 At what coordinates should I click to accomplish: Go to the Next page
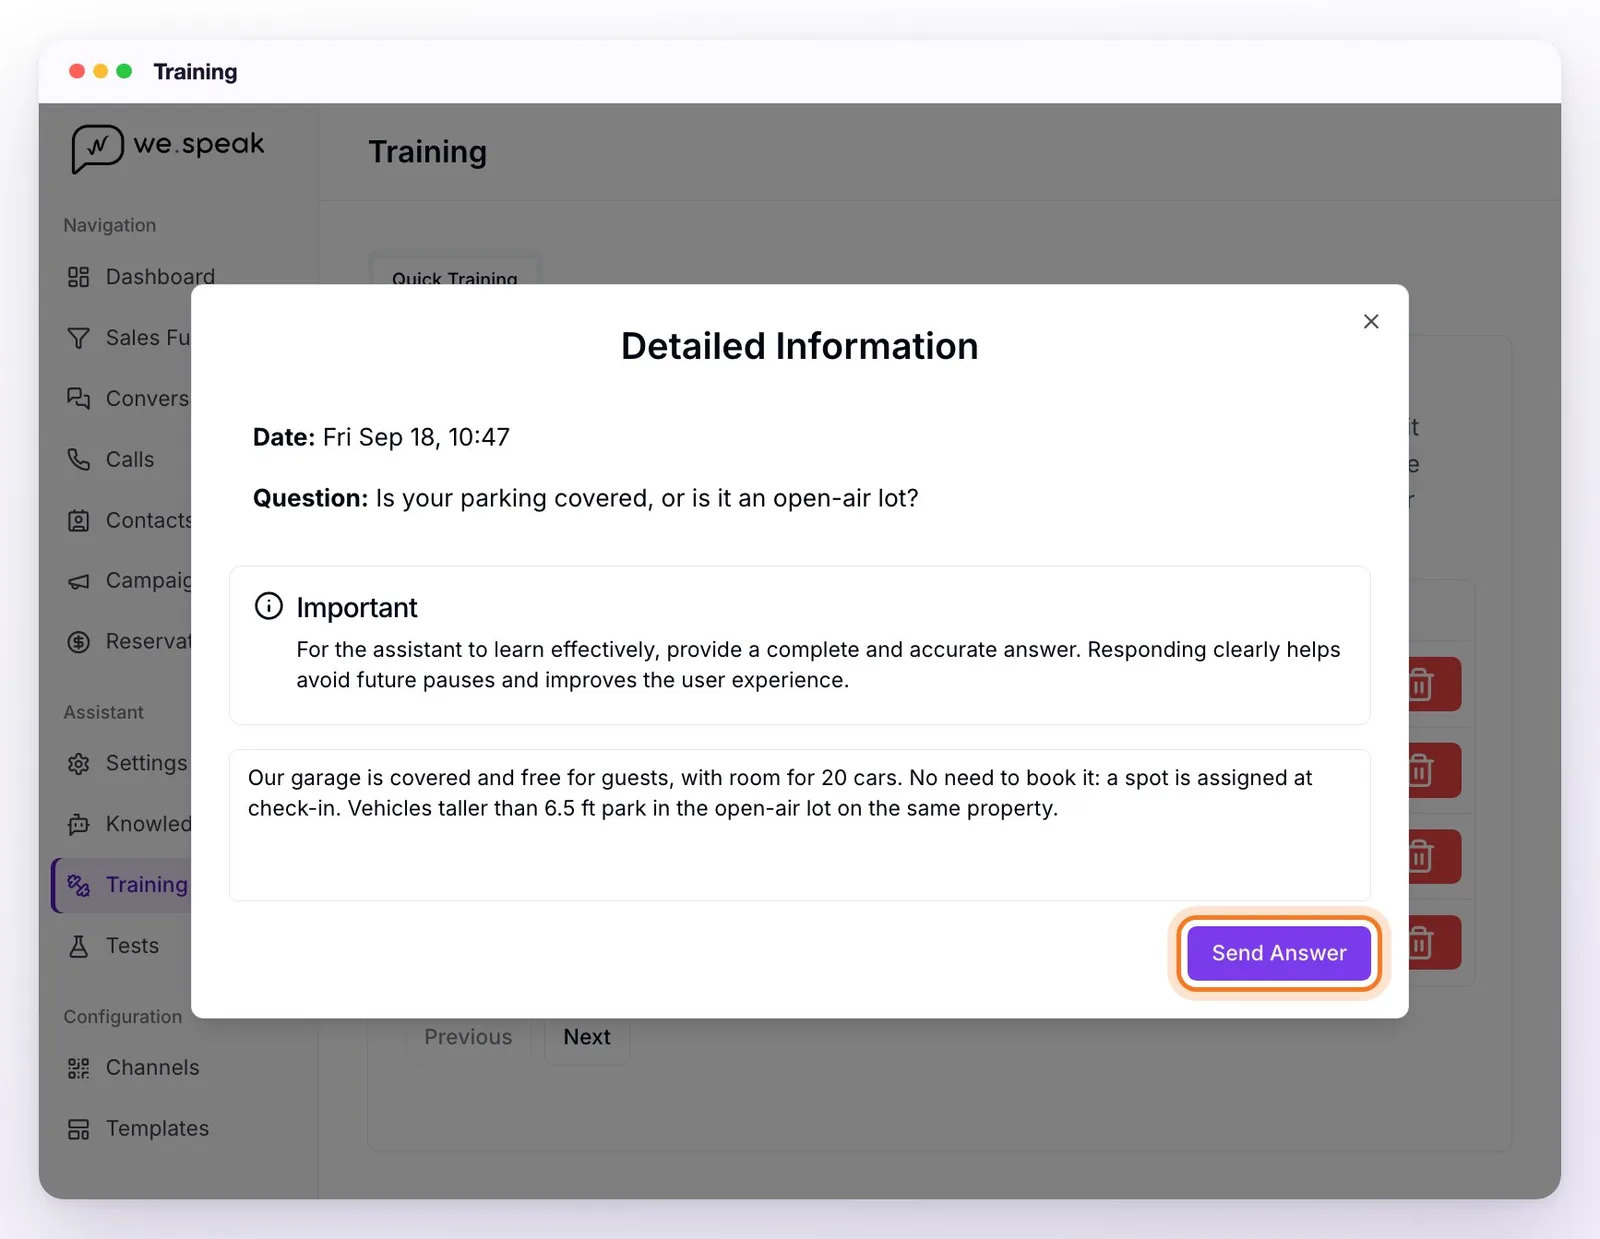pyautogui.click(x=587, y=1038)
